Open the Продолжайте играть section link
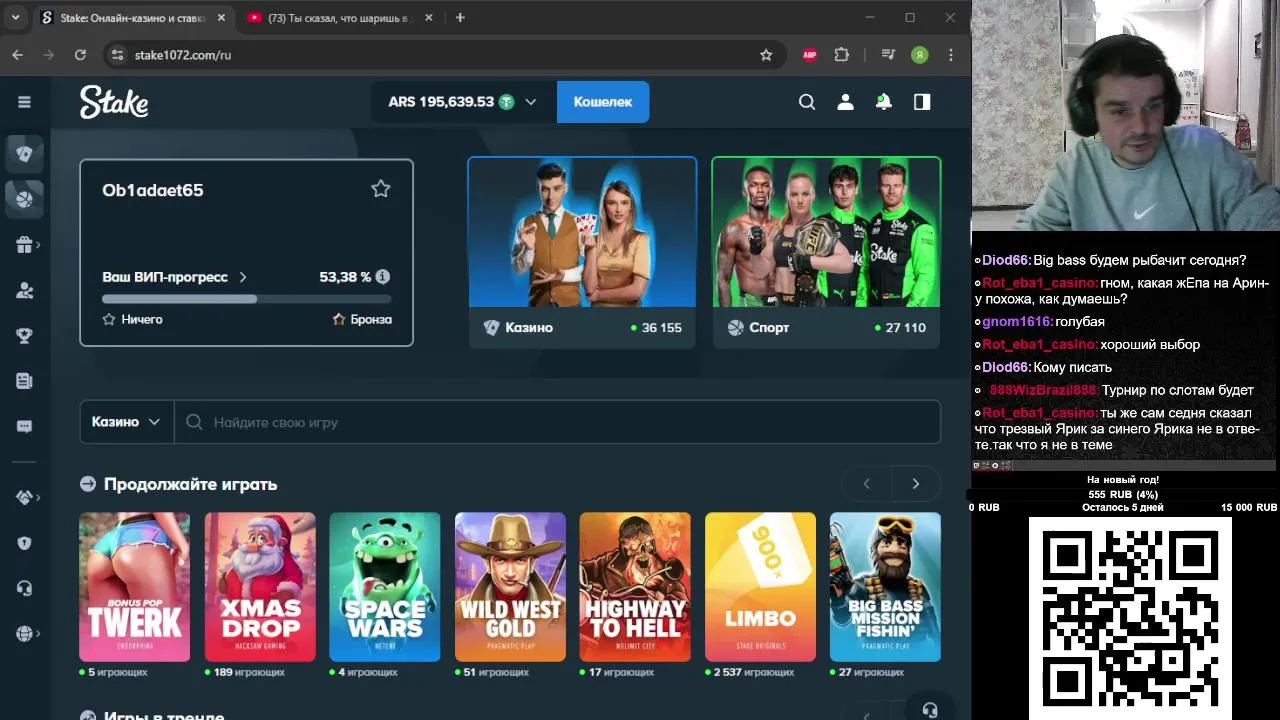The image size is (1280, 720). [190, 484]
